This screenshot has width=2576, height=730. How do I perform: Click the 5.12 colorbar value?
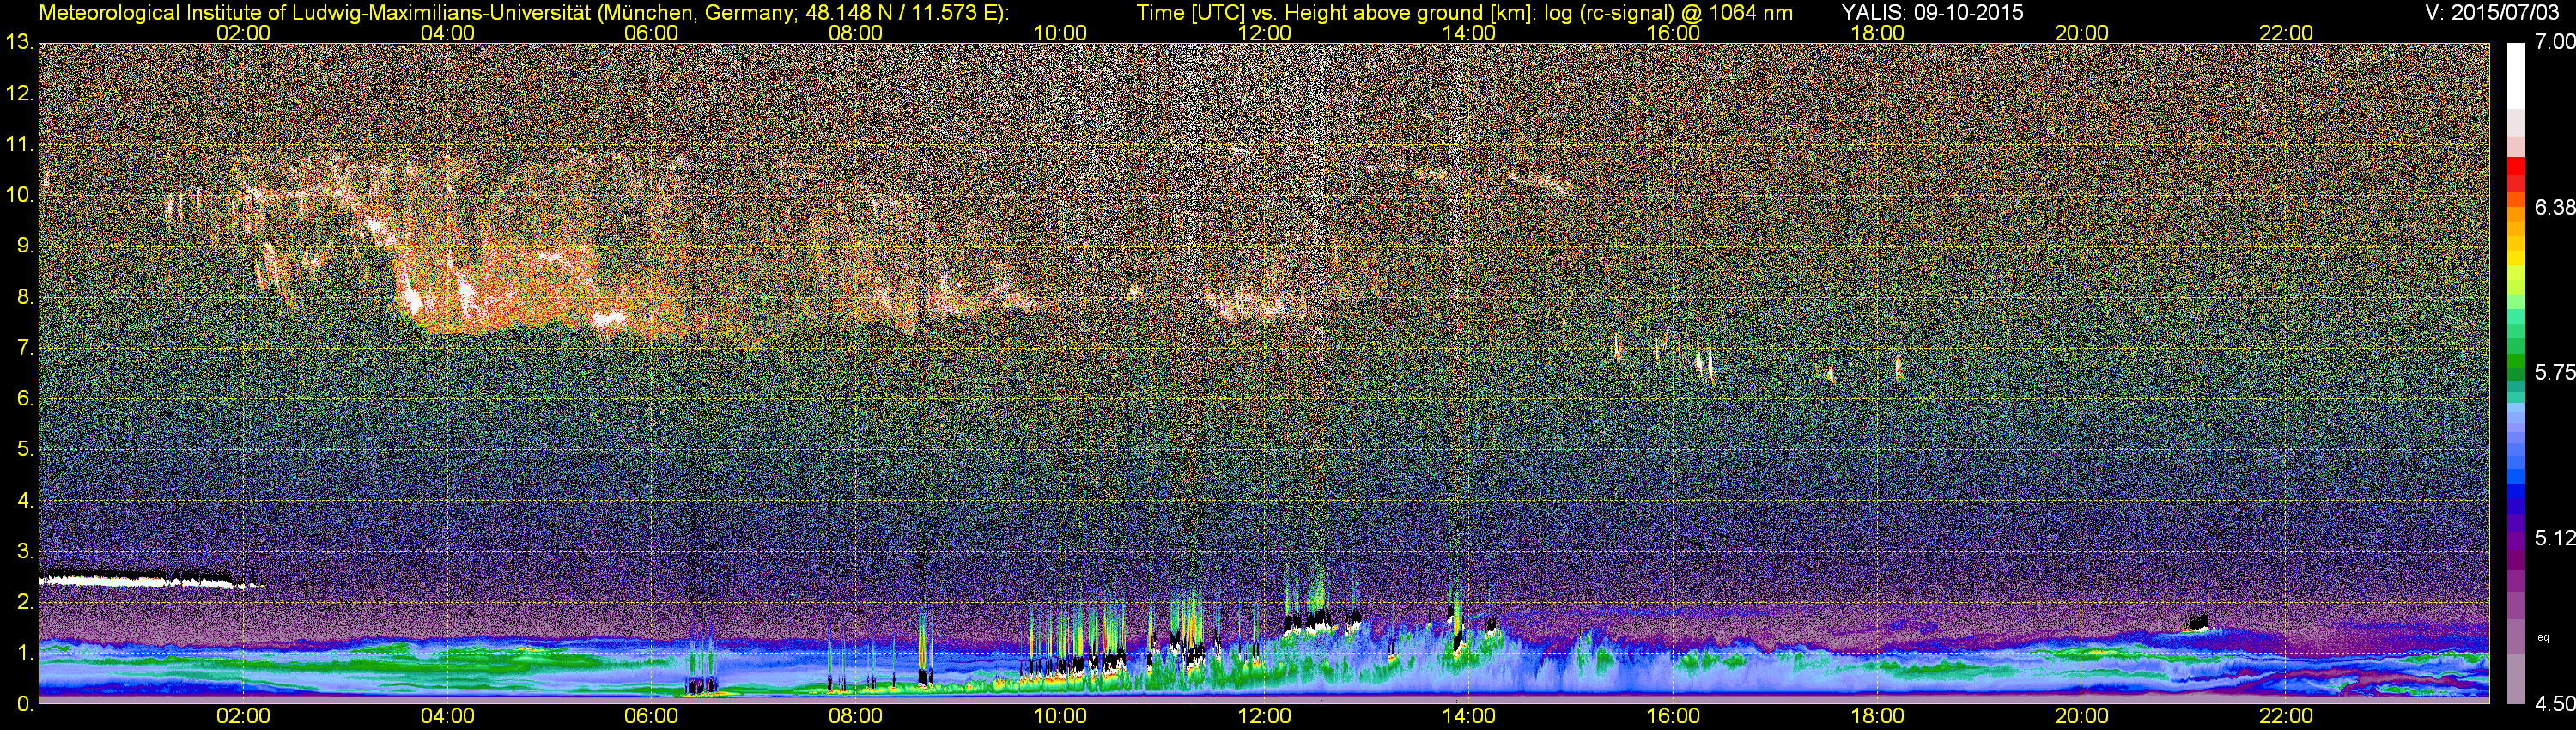(2554, 538)
